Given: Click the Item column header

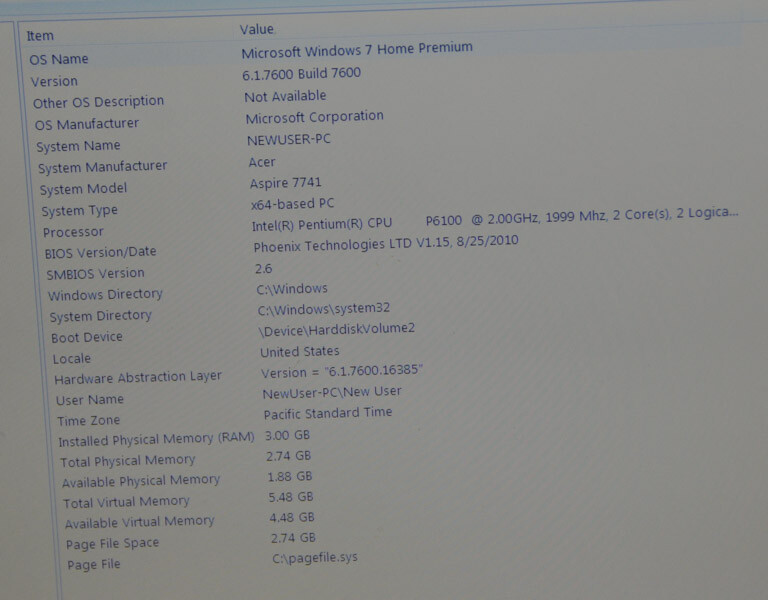Looking at the screenshot, I should (40, 36).
